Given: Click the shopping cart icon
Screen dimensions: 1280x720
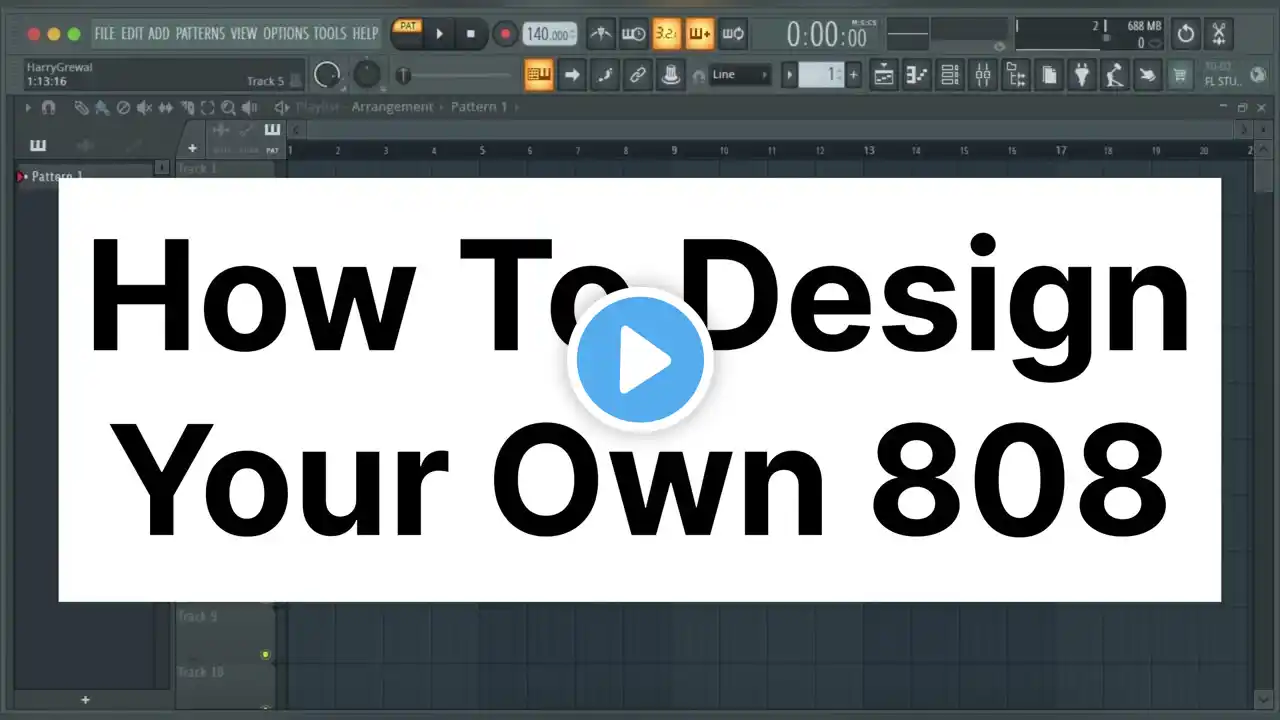Looking at the screenshot, I should click(x=1180, y=75).
